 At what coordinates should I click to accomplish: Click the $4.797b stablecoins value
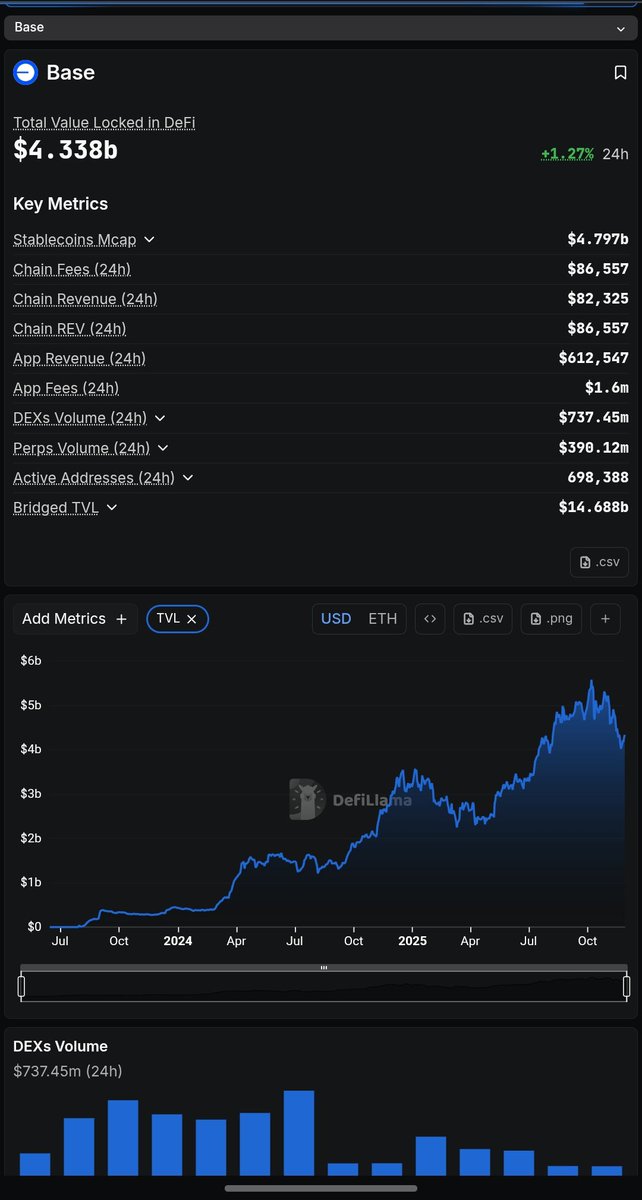pyautogui.click(x=598, y=240)
